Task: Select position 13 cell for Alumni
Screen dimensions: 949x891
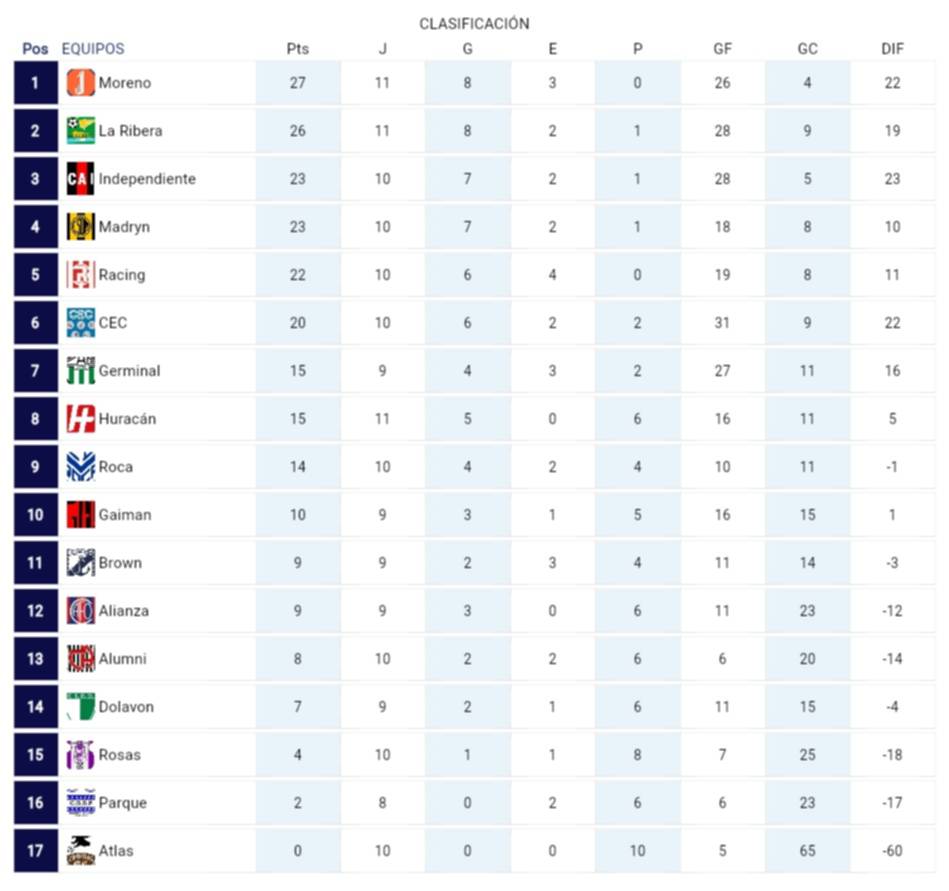Action: coord(35,659)
